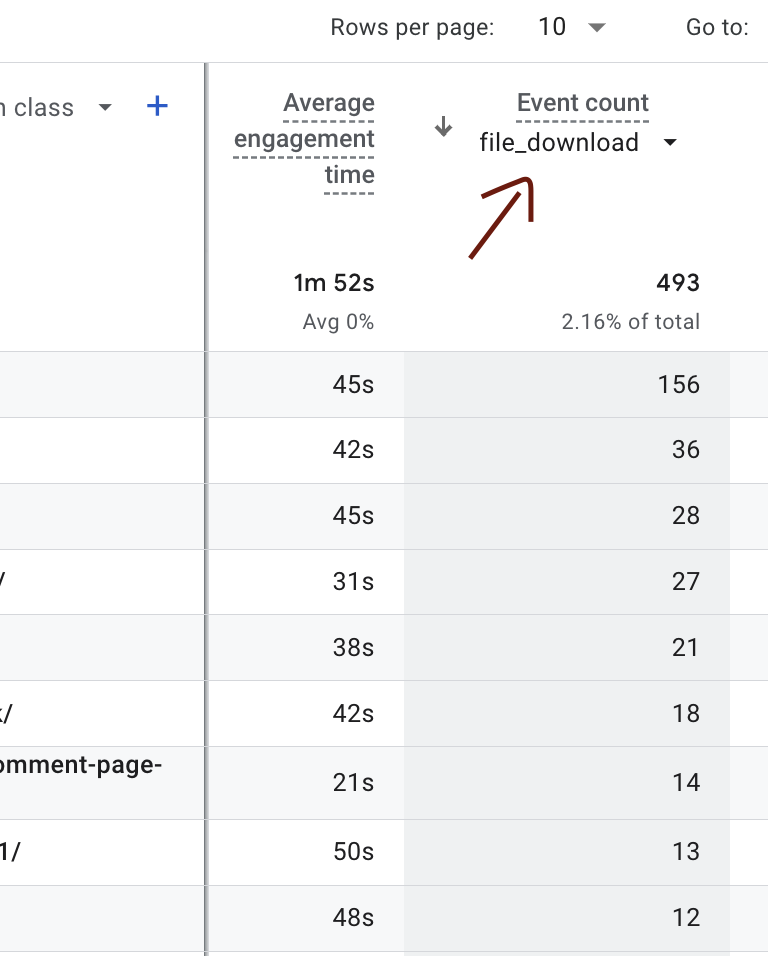
Task: Click the Event count column header
Action: point(583,103)
